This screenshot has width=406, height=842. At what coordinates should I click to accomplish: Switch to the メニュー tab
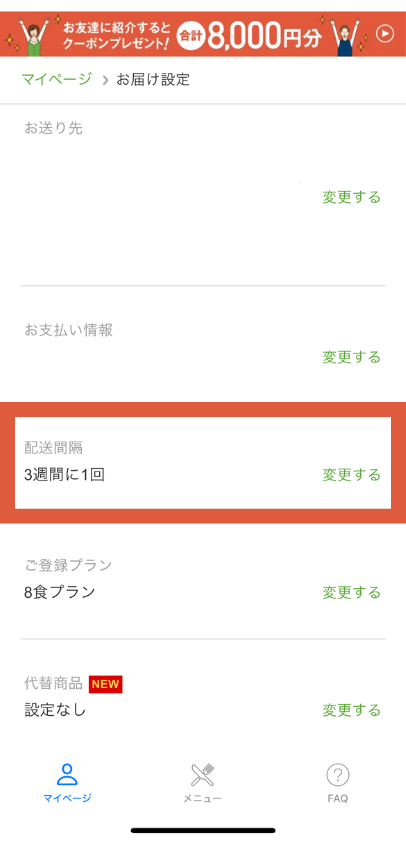202,799
